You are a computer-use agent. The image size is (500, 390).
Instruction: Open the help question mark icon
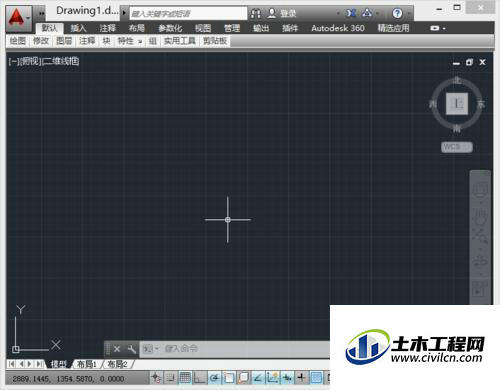(397, 13)
